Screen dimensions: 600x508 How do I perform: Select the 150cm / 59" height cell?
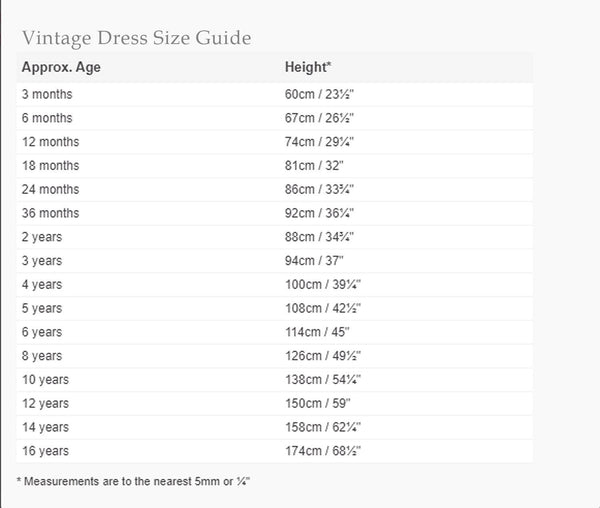316,403
